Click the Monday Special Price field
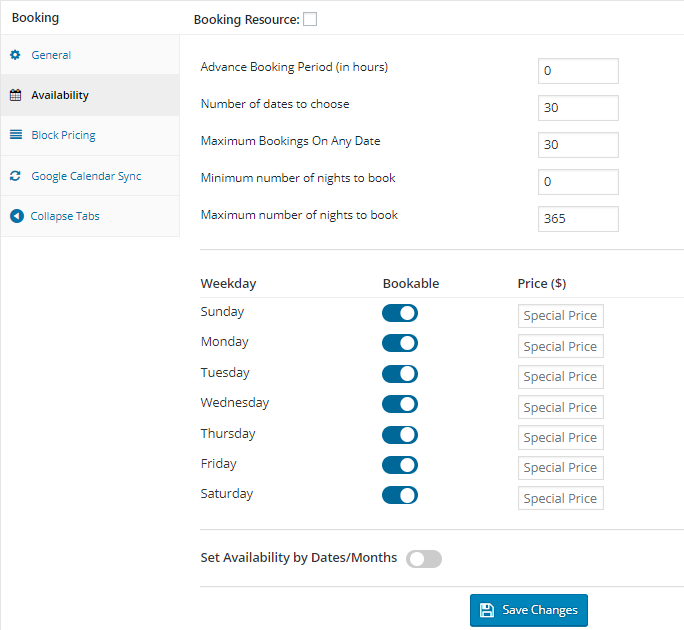The height and width of the screenshot is (630, 684). click(x=560, y=347)
